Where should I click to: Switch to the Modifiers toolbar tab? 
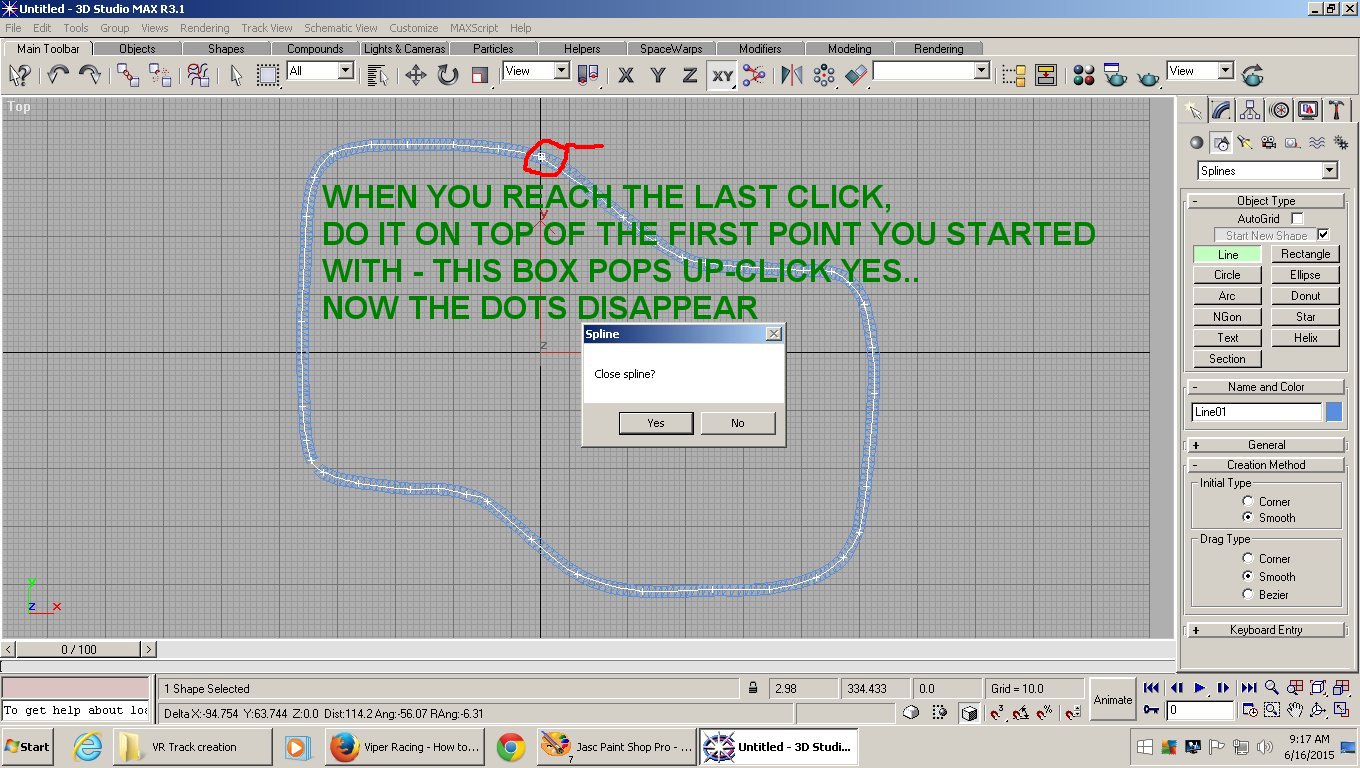760,48
